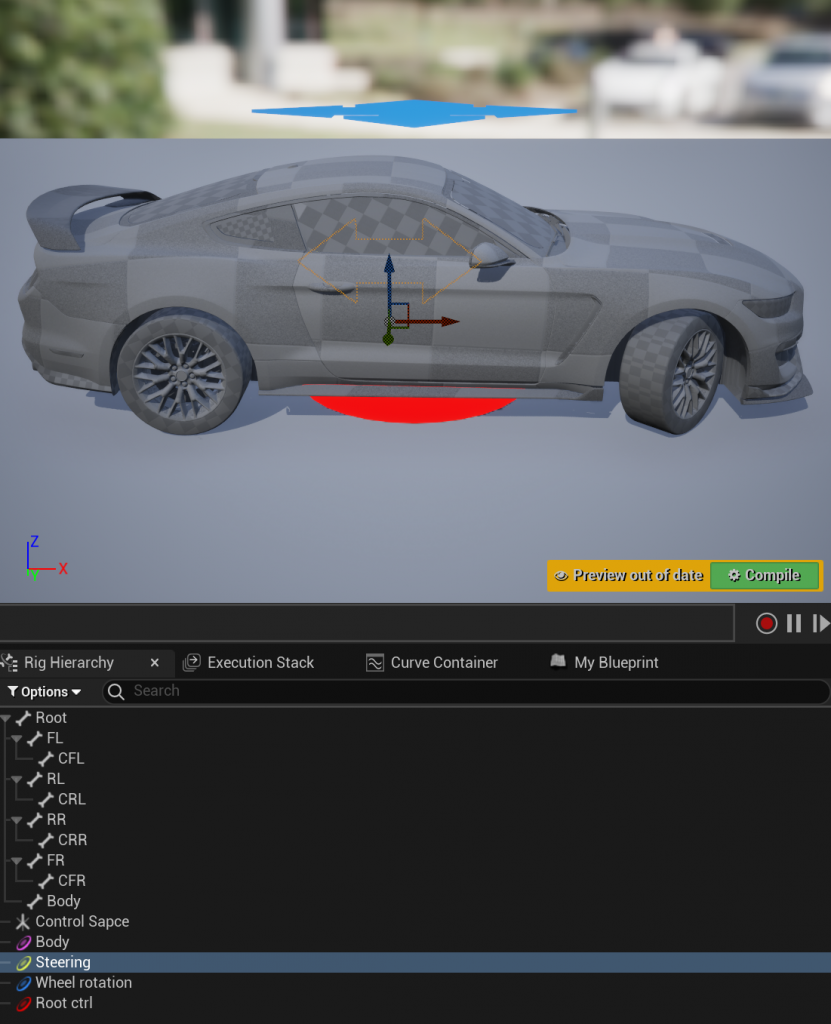Click the Control Sapce null icon

click(23, 921)
